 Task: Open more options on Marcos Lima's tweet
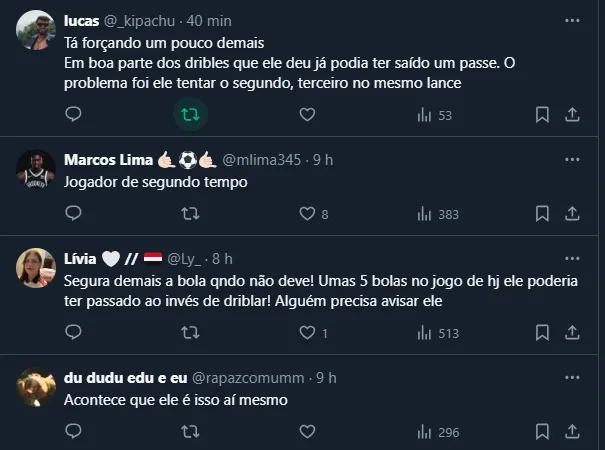[x=572, y=159]
